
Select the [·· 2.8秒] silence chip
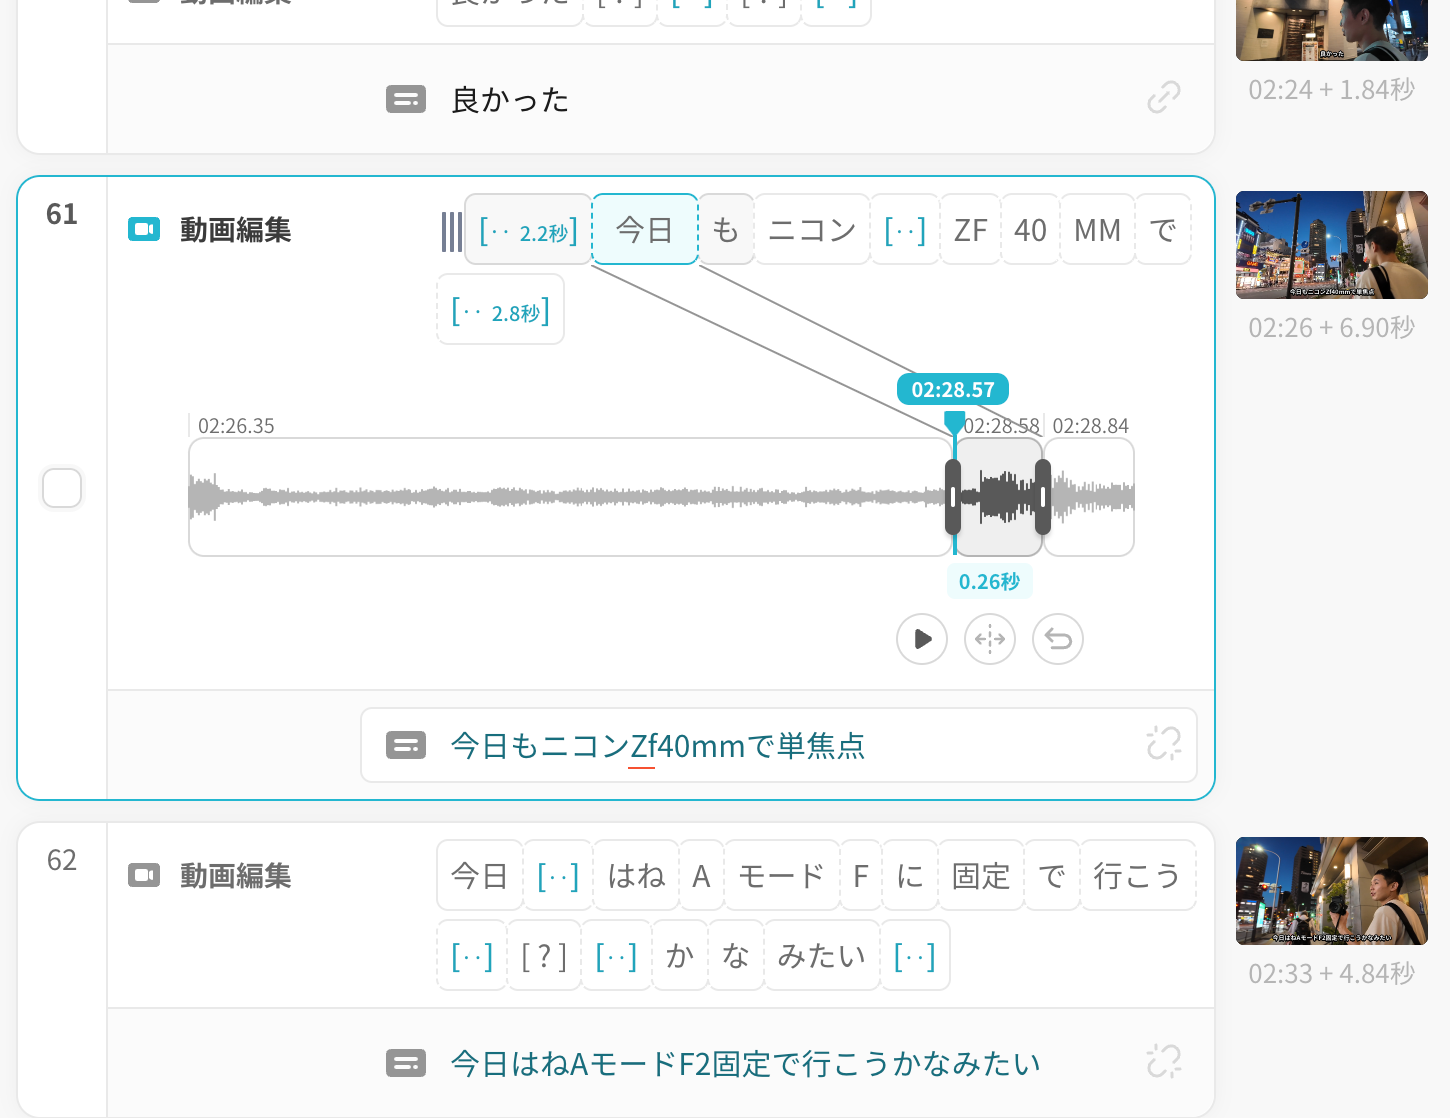point(500,310)
